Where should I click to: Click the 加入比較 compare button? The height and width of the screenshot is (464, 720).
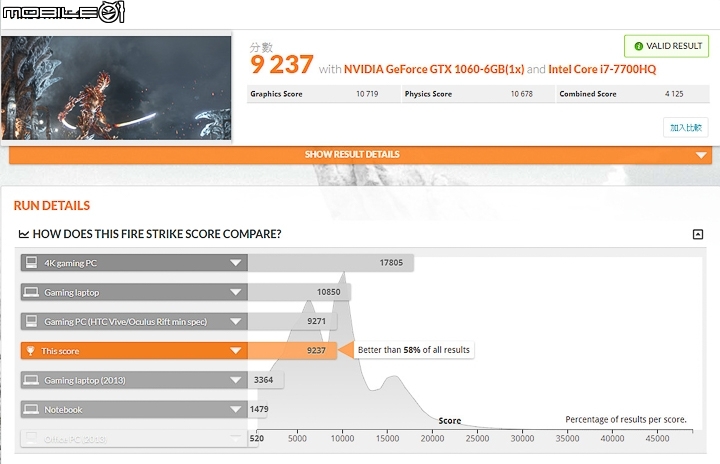coord(686,127)
